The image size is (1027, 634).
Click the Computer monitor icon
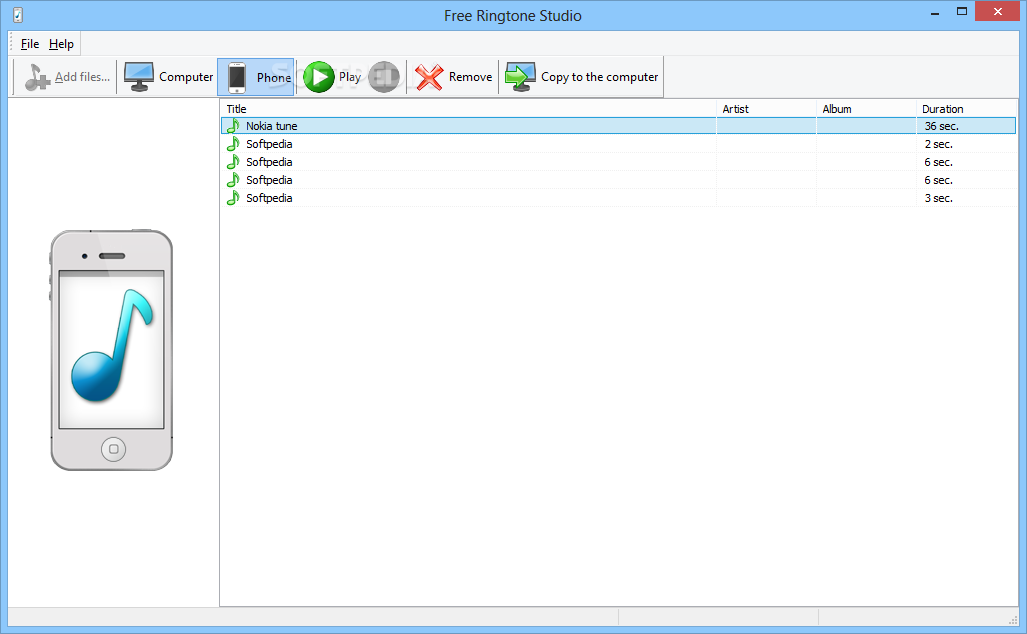coord(139,77)
